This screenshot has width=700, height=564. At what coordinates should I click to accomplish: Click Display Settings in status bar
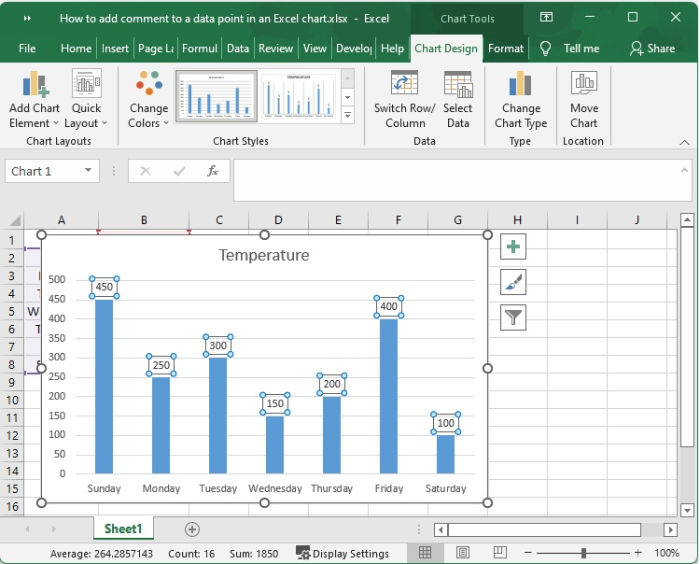tap(343, 553)
